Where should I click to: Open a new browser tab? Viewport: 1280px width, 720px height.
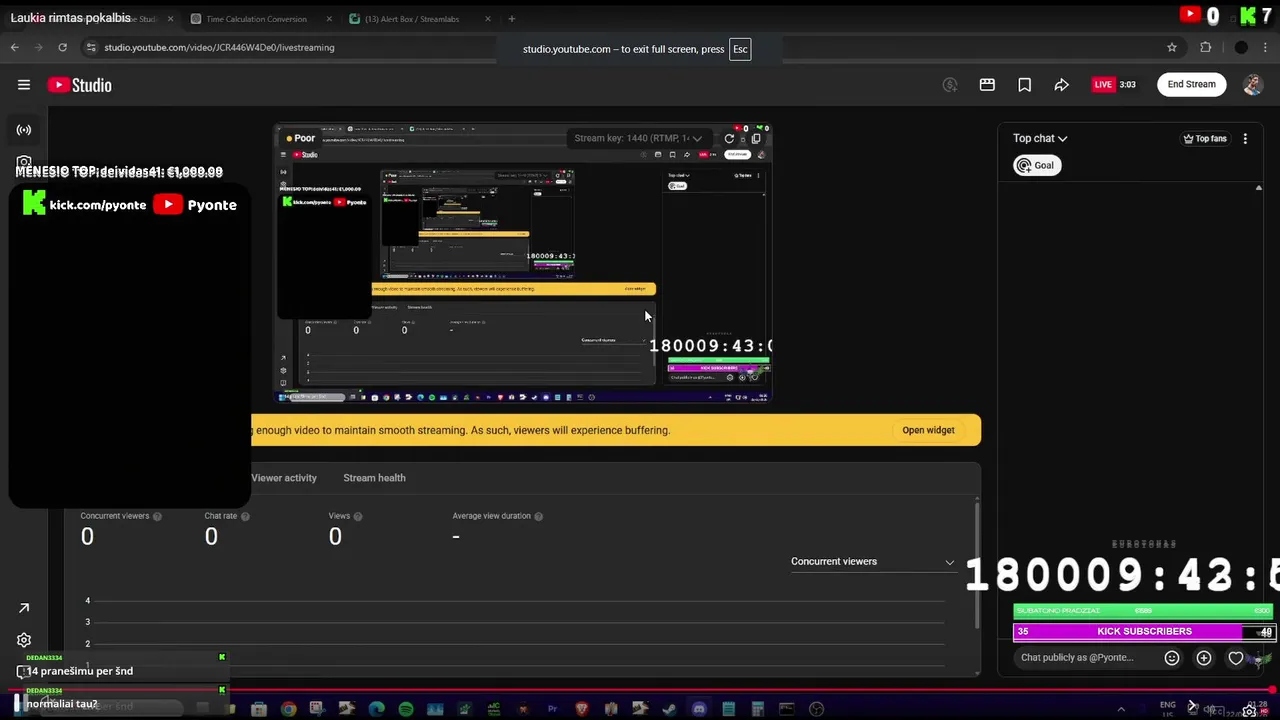coord(511,19)
